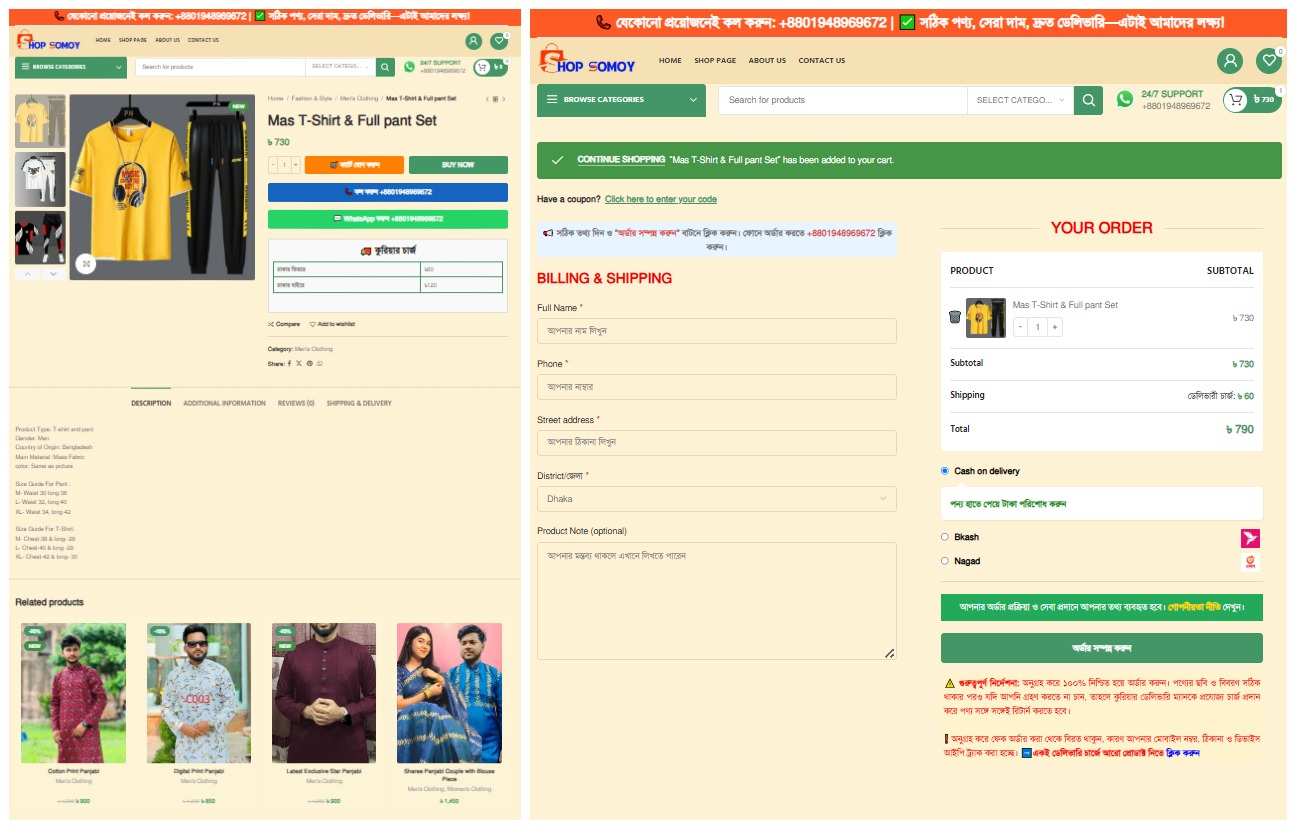
Task: Open the District dropdown showing Dhaka
Action: coord(716,498)
